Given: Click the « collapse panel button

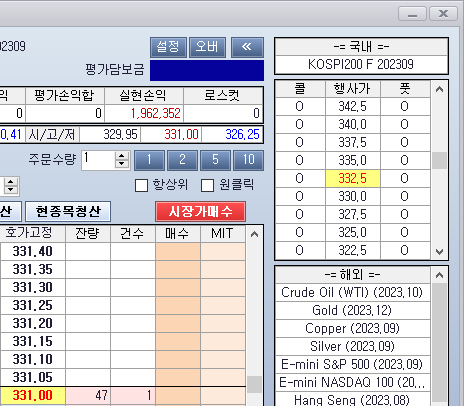Looking at the screenshot, I should click(247, 47).
